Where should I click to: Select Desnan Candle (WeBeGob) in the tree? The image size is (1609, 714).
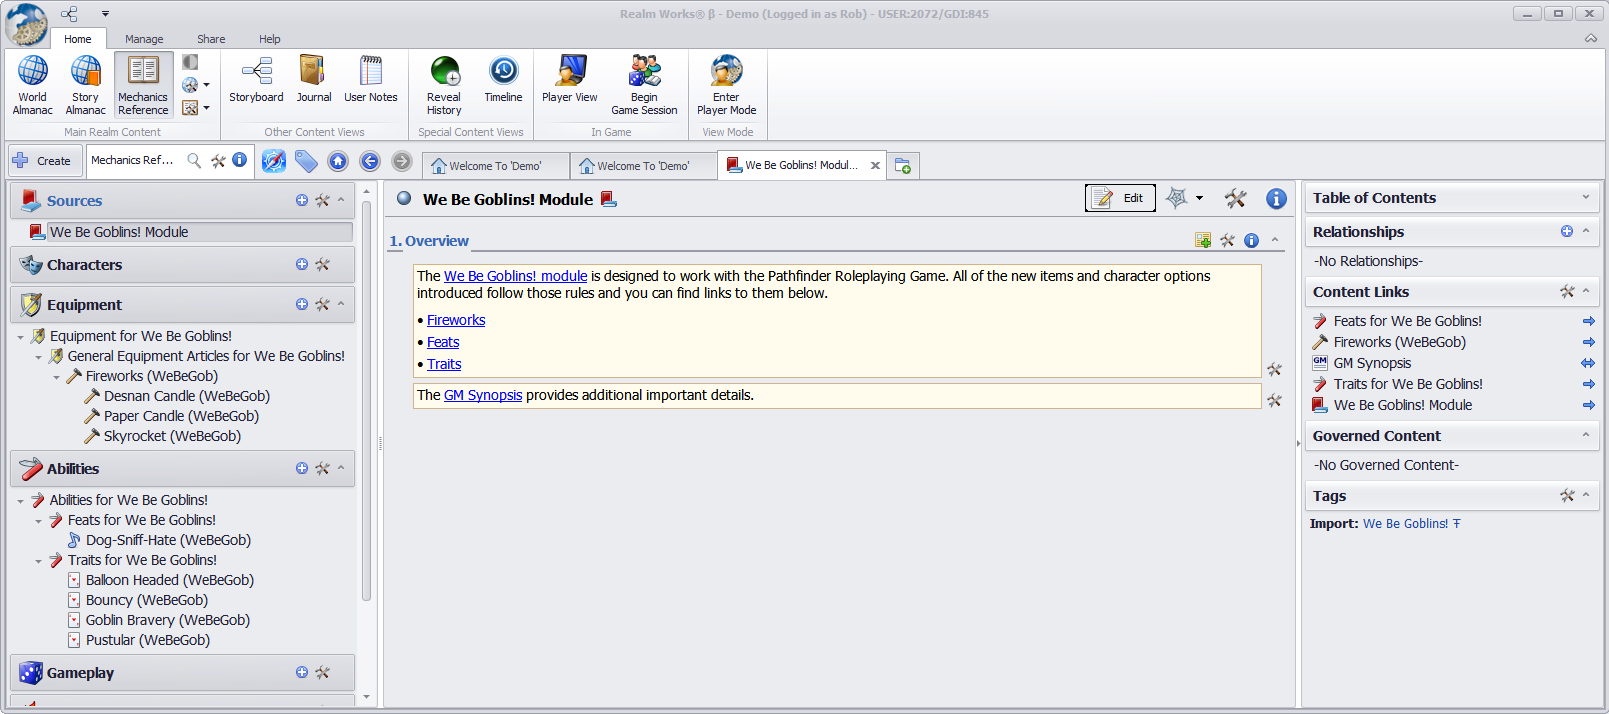coord(187,396)
